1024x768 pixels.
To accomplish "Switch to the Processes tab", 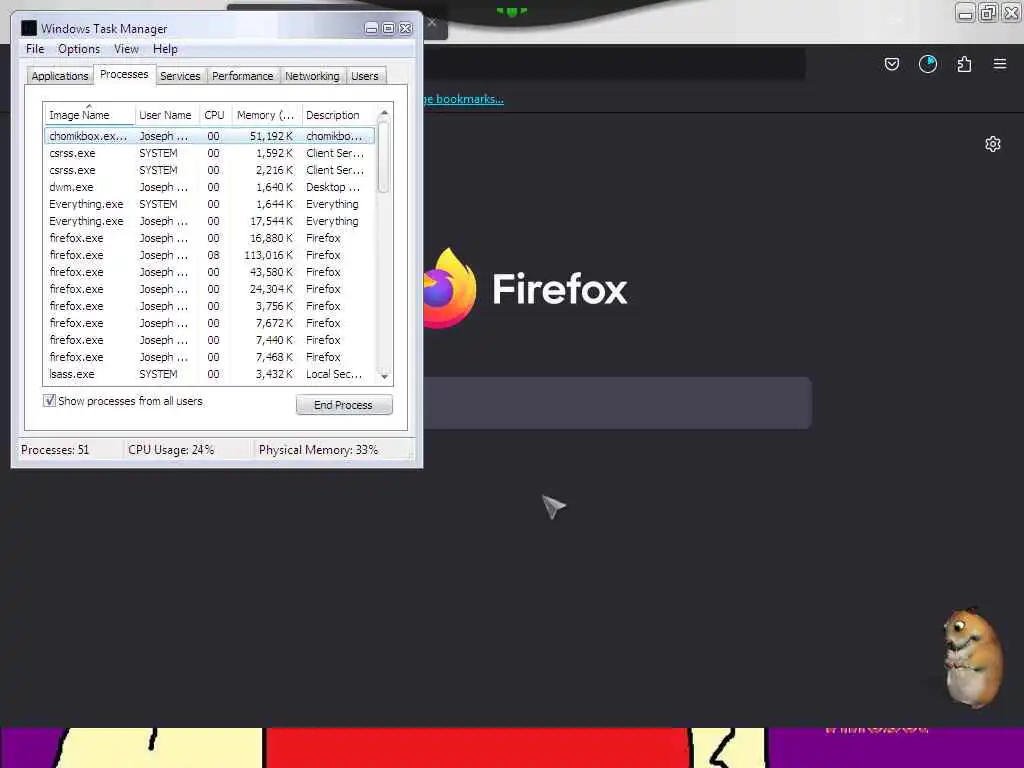I will coord(124,74).
